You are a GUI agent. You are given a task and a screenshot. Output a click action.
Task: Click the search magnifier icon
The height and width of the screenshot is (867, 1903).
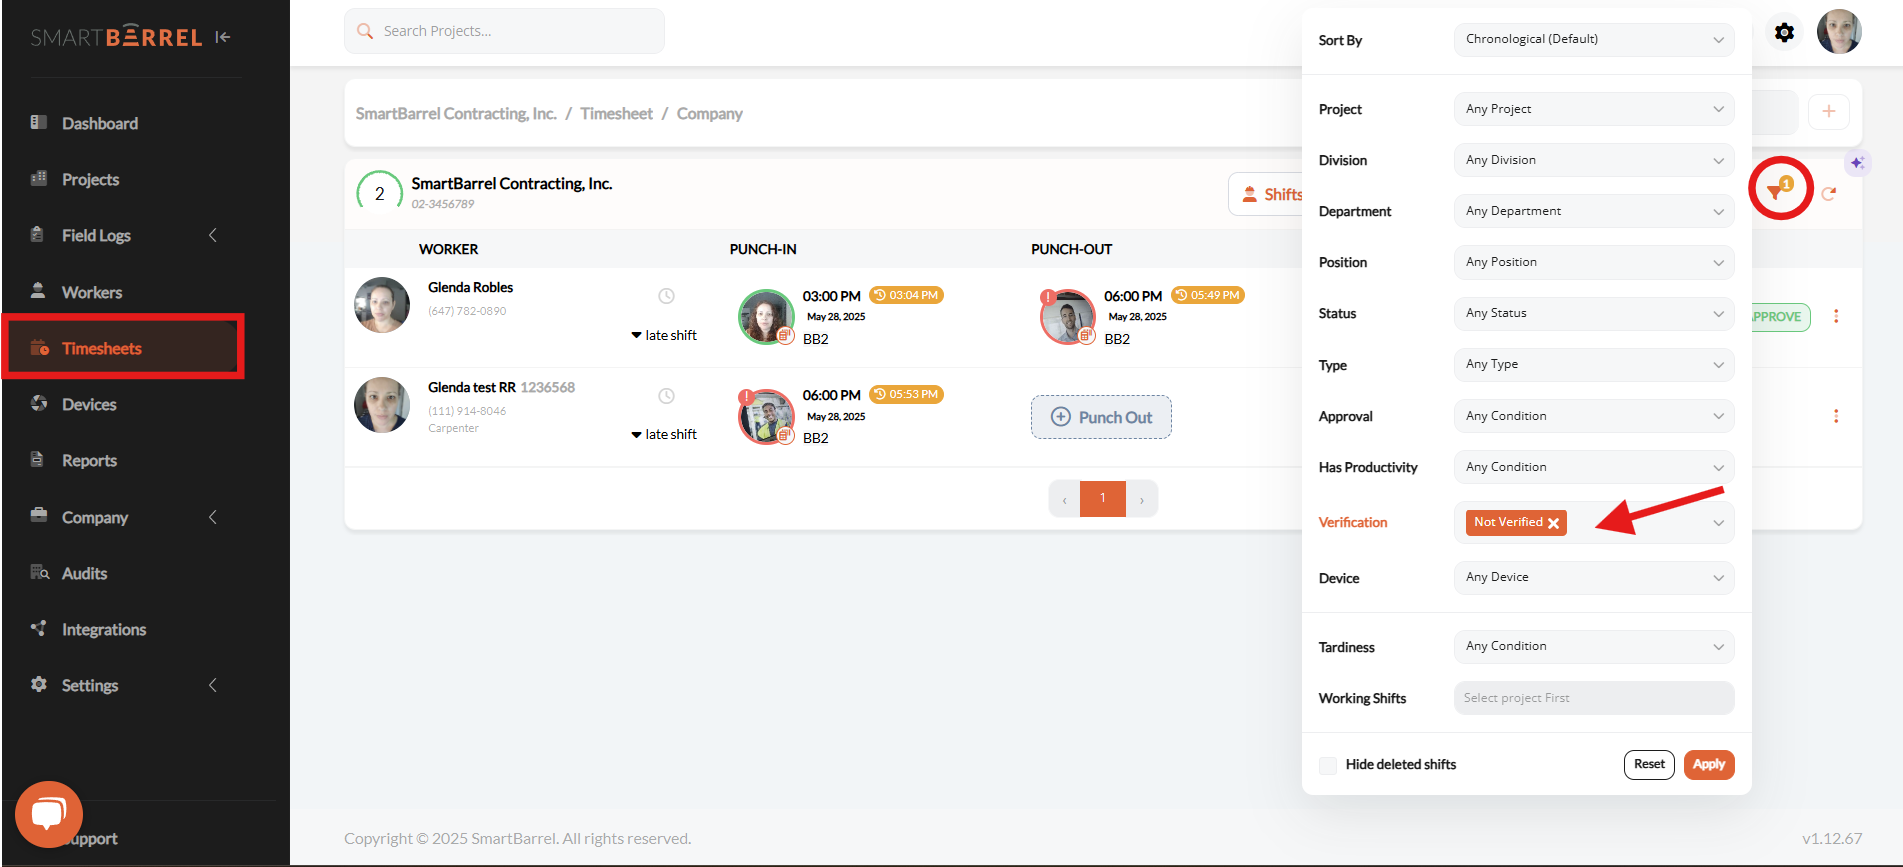[365, 31]
